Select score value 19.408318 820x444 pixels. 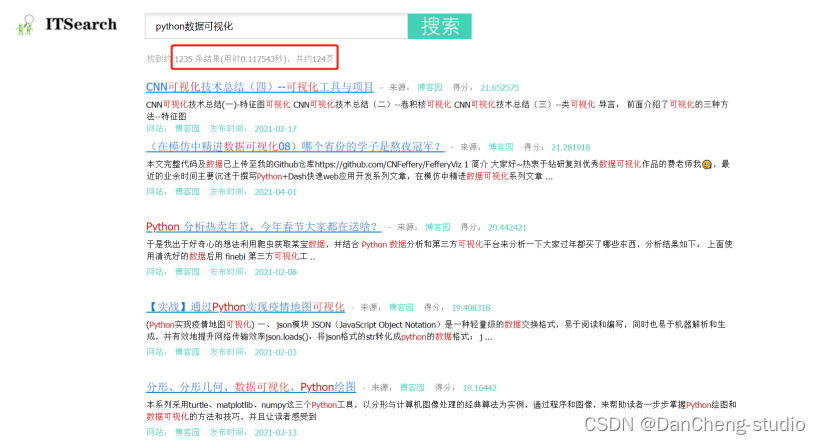tap(471, 308)
